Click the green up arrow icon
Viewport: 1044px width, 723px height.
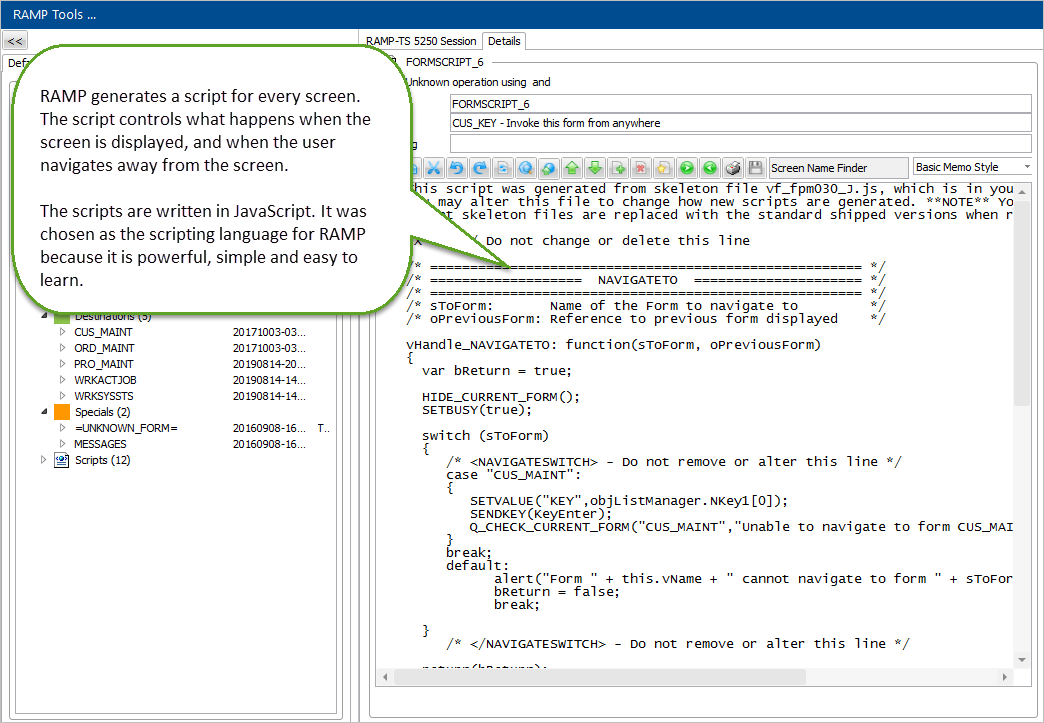[x=571, y=168]
